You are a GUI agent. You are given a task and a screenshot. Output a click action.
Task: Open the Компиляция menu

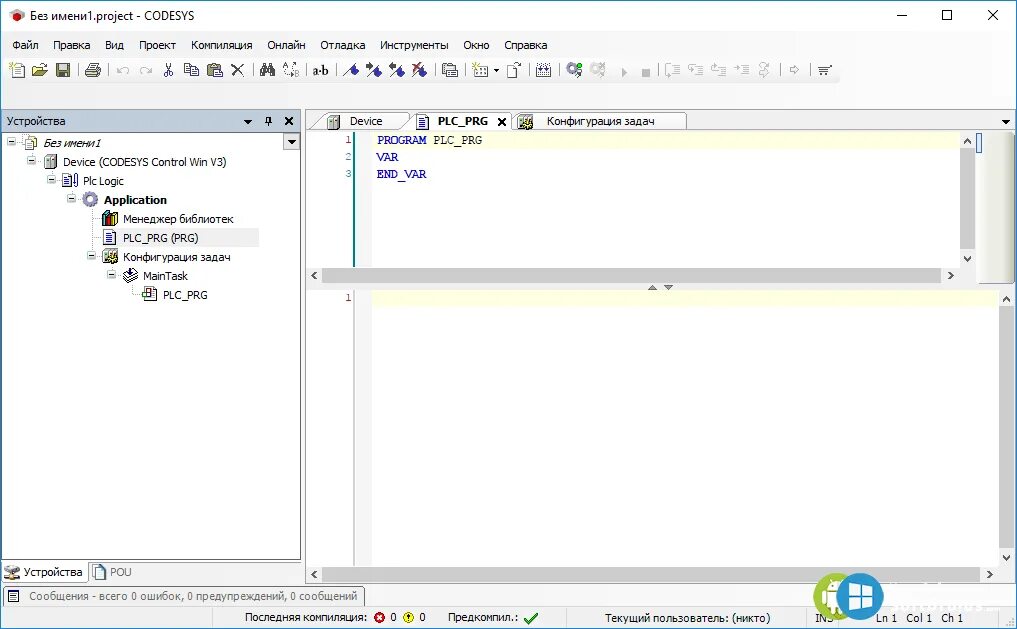pyautogui.click(x=221, y=45)
